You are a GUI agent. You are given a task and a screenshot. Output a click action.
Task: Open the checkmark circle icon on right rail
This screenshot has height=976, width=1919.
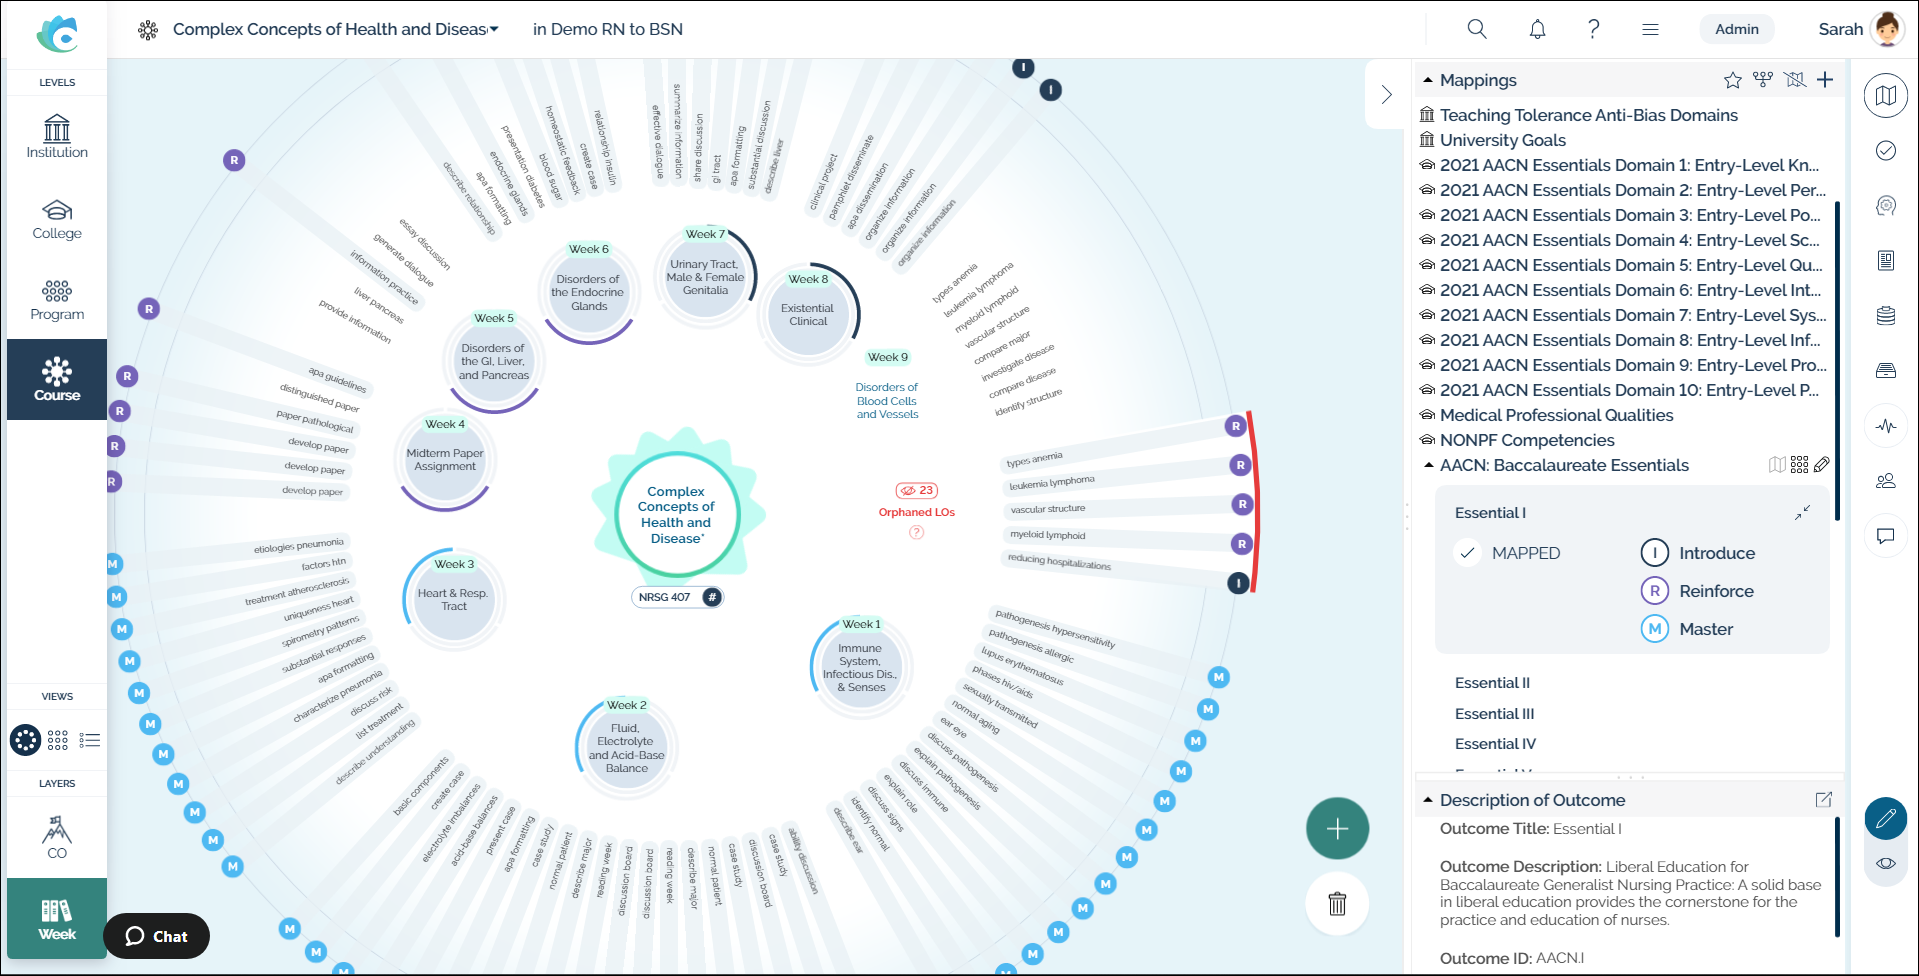click(x=1886, y=150)
